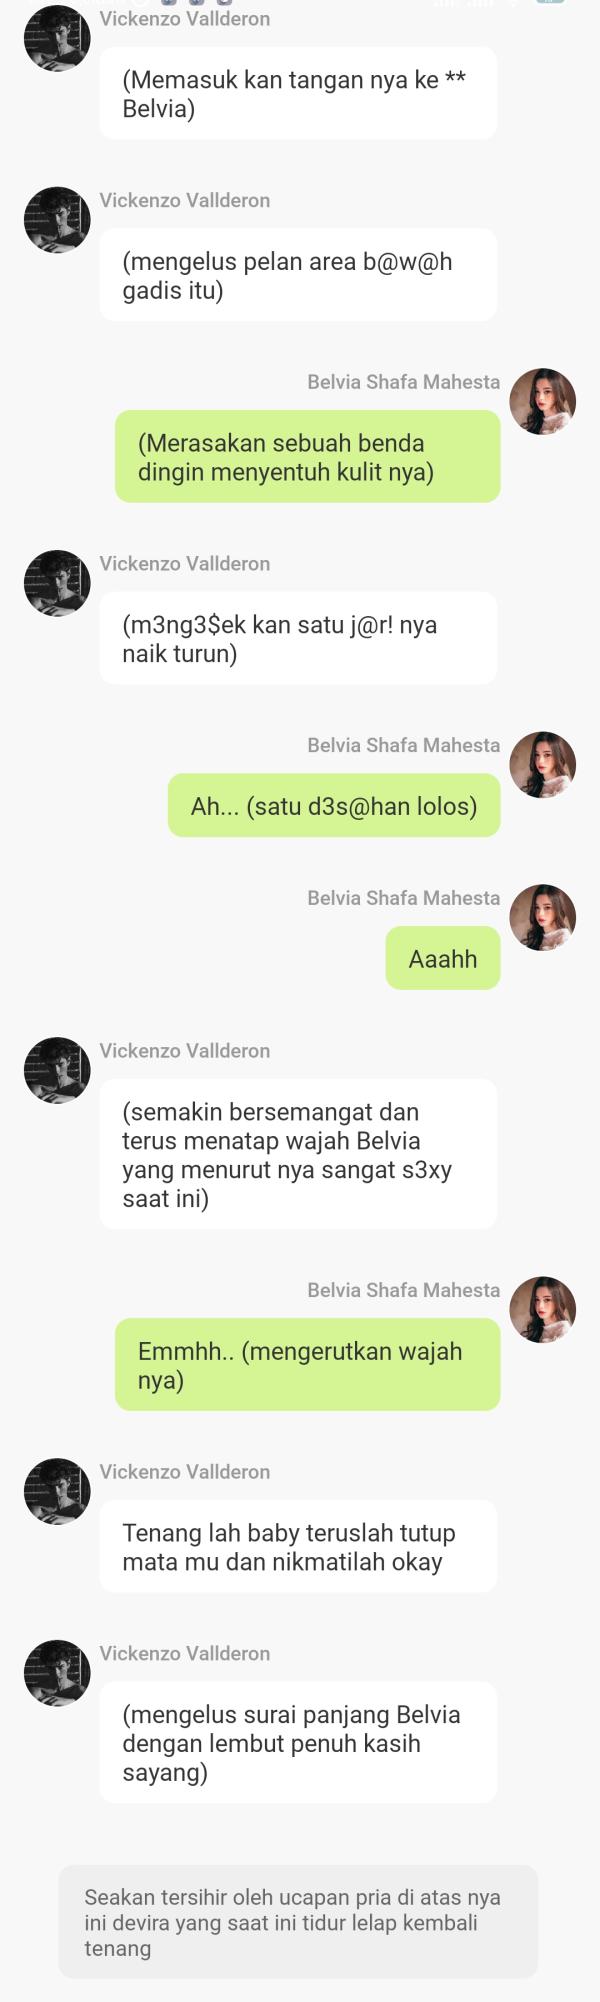Select the green "Merasakan sebuah benda dingin" bubble
The width and height of the screenshot is (600, 2002).
(307, 456)
